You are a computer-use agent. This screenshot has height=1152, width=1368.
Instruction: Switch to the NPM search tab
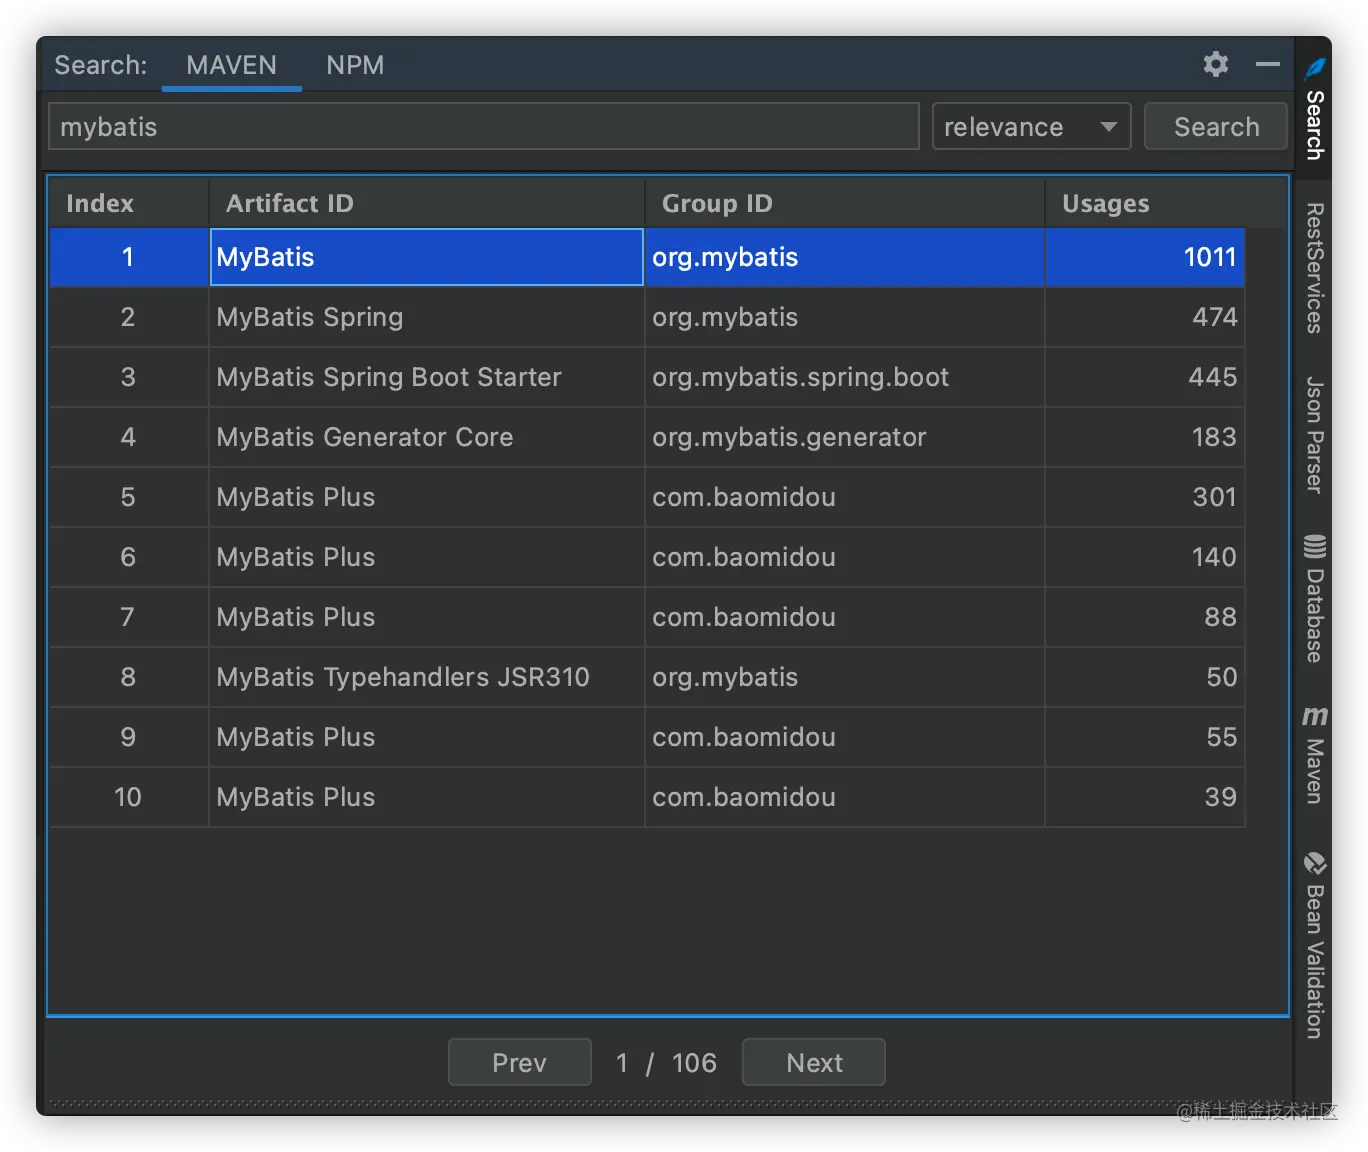355,65
